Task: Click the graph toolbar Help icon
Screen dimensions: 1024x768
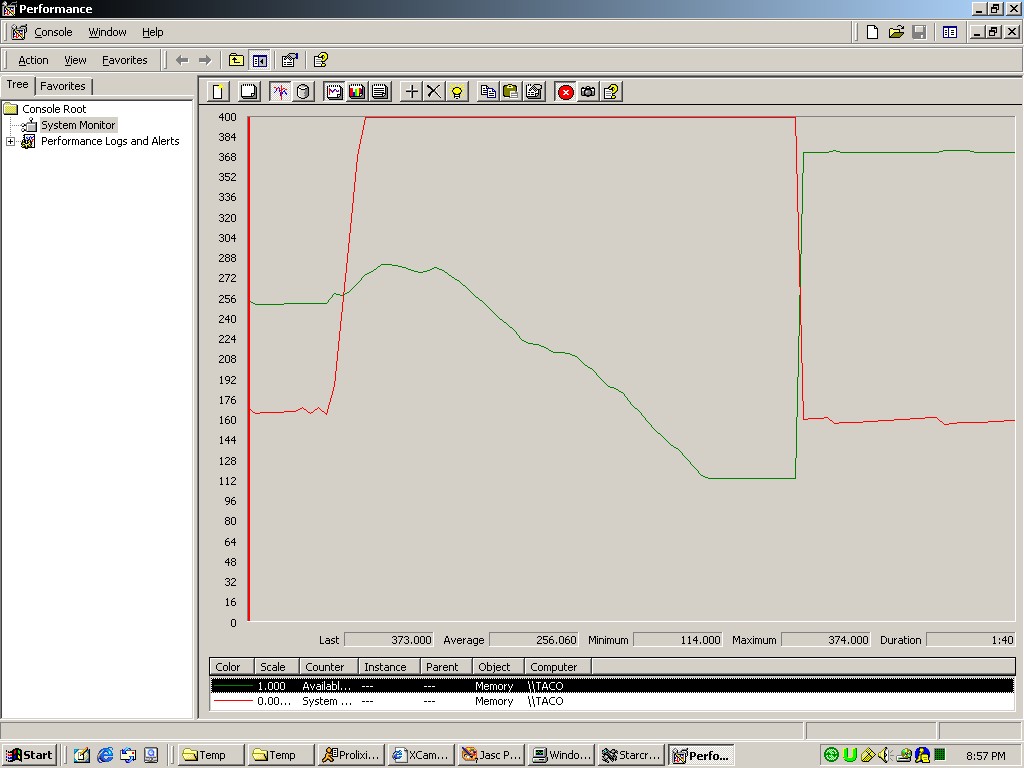Action: [x=611, y=91]
